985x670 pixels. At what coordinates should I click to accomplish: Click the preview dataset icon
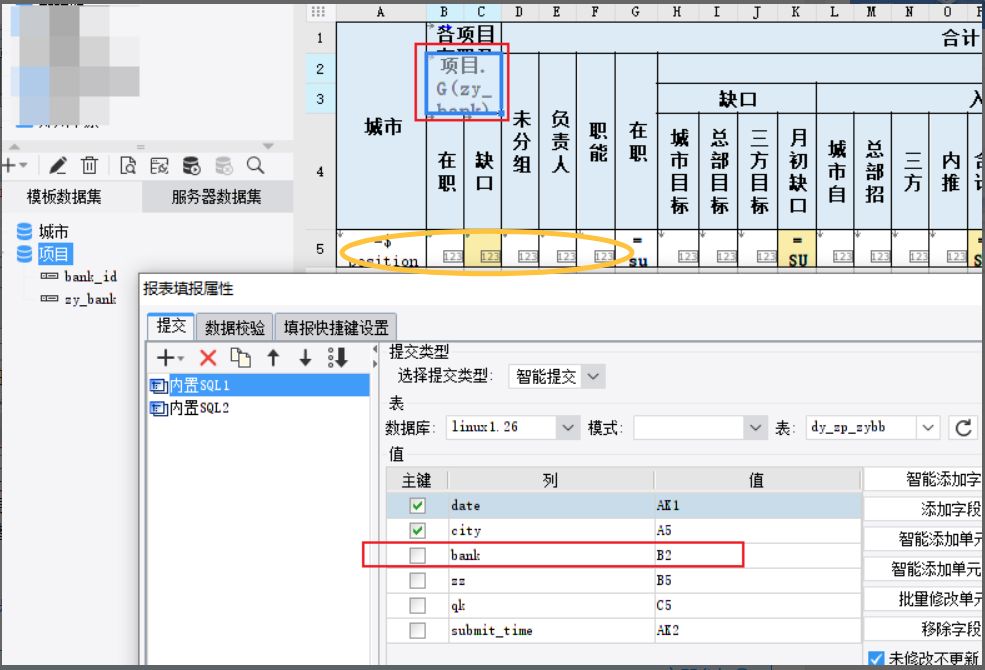point(127,165)
